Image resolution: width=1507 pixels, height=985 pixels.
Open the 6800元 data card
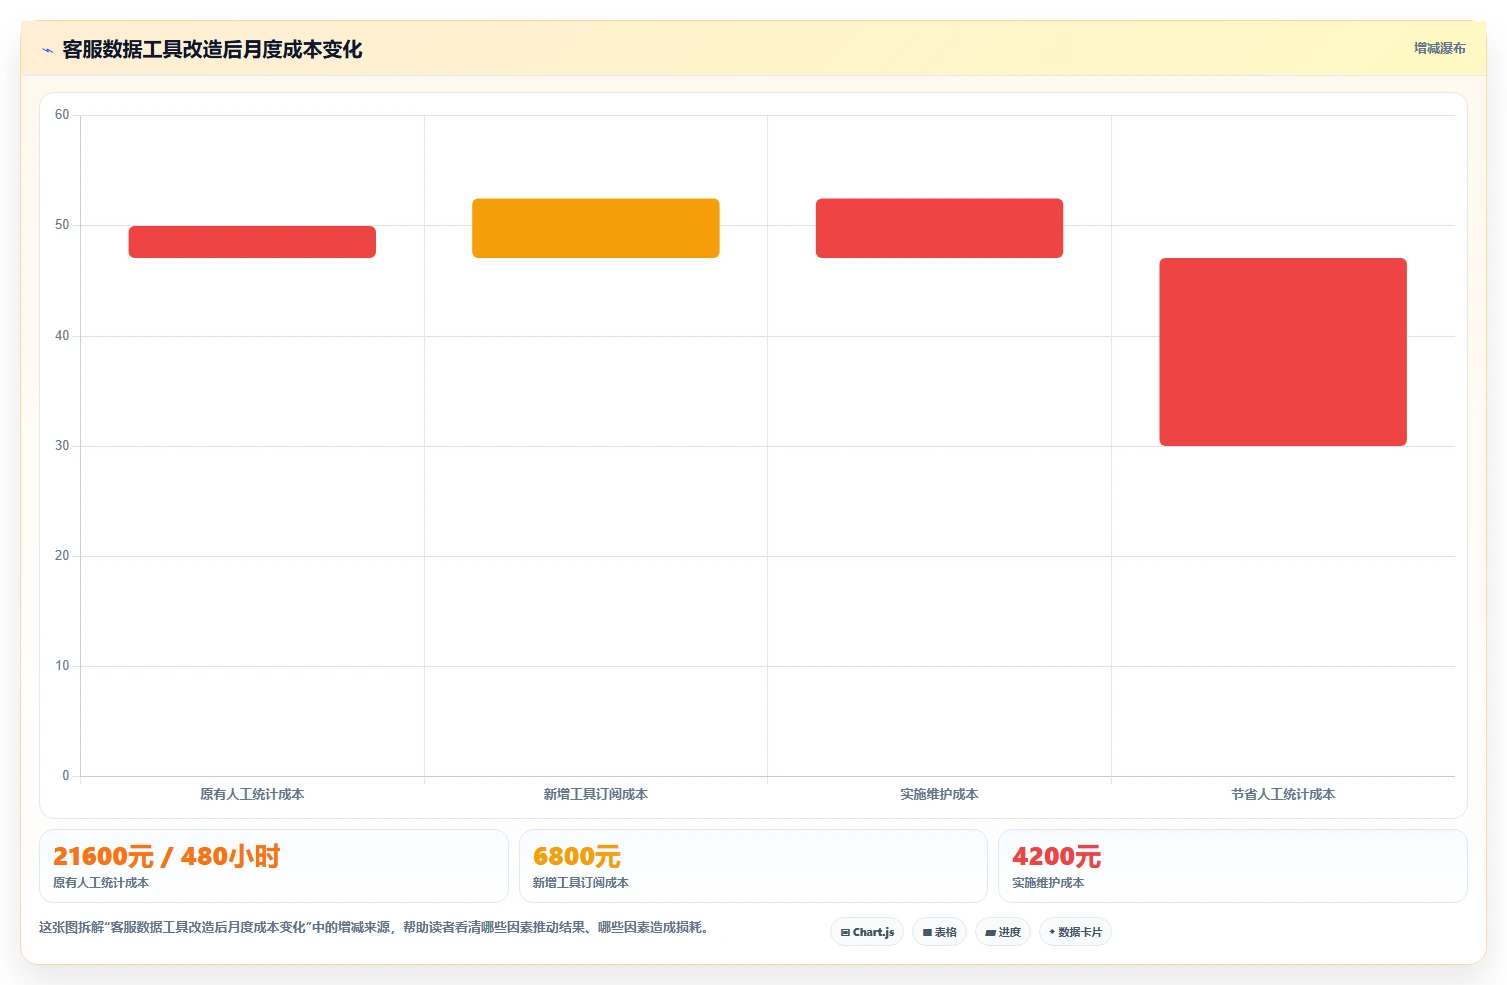(753, 866)
